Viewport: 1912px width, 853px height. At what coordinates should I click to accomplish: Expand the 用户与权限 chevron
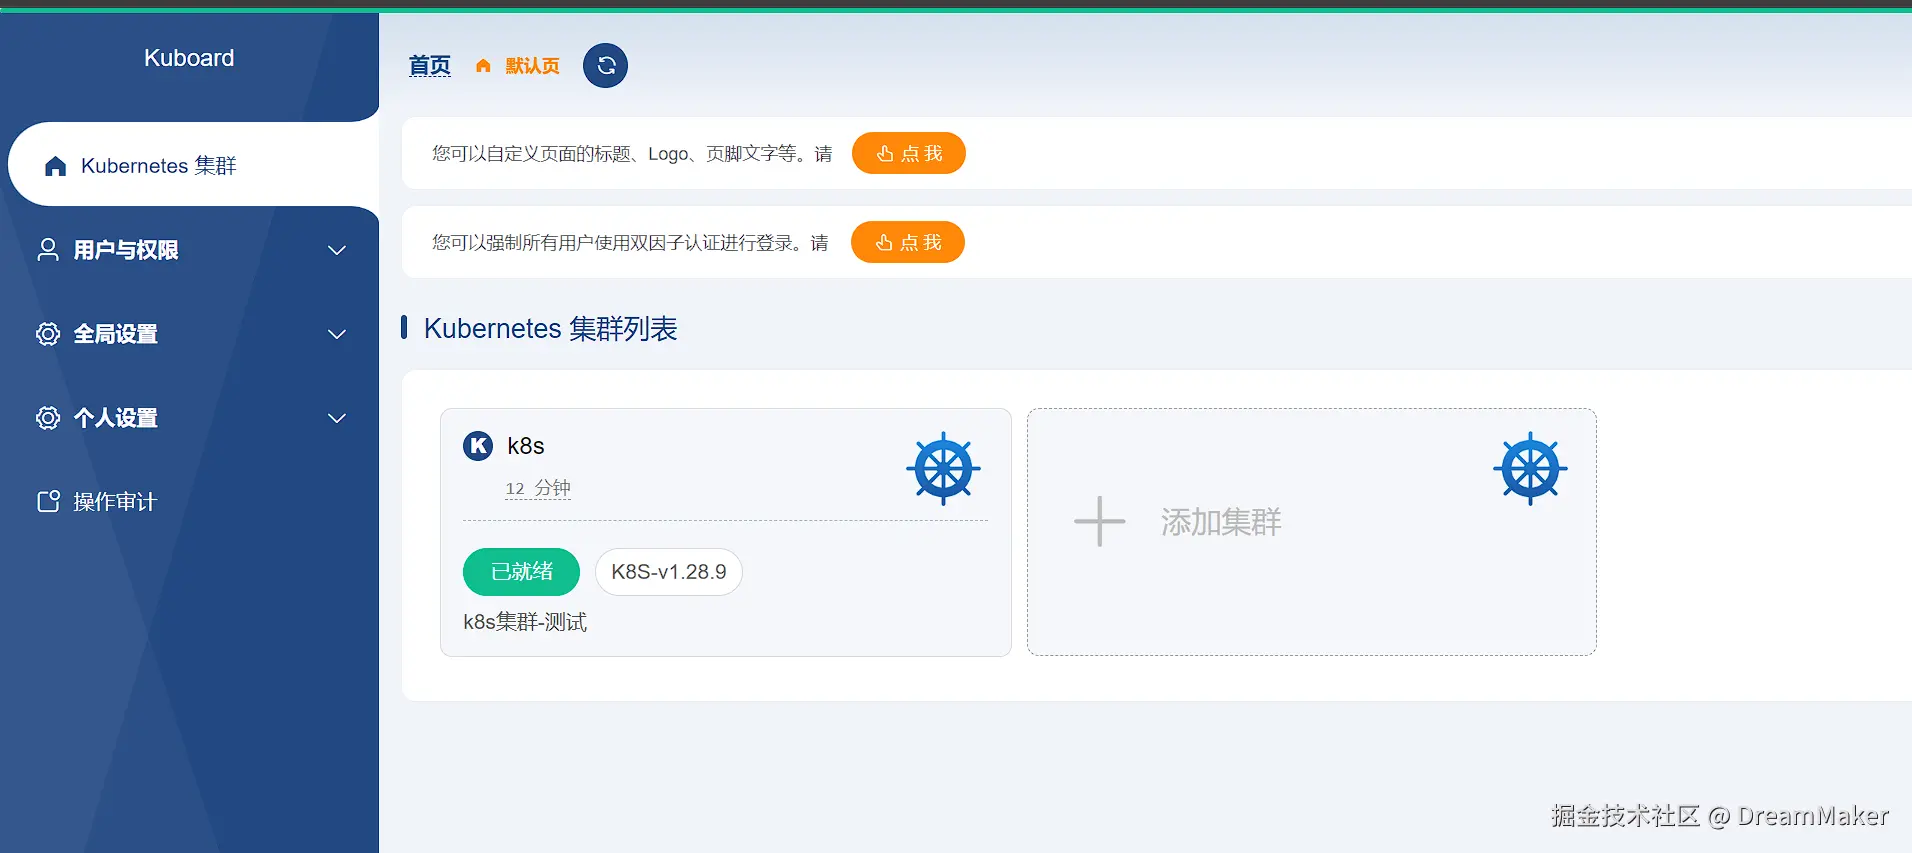(x=337, y=250)
